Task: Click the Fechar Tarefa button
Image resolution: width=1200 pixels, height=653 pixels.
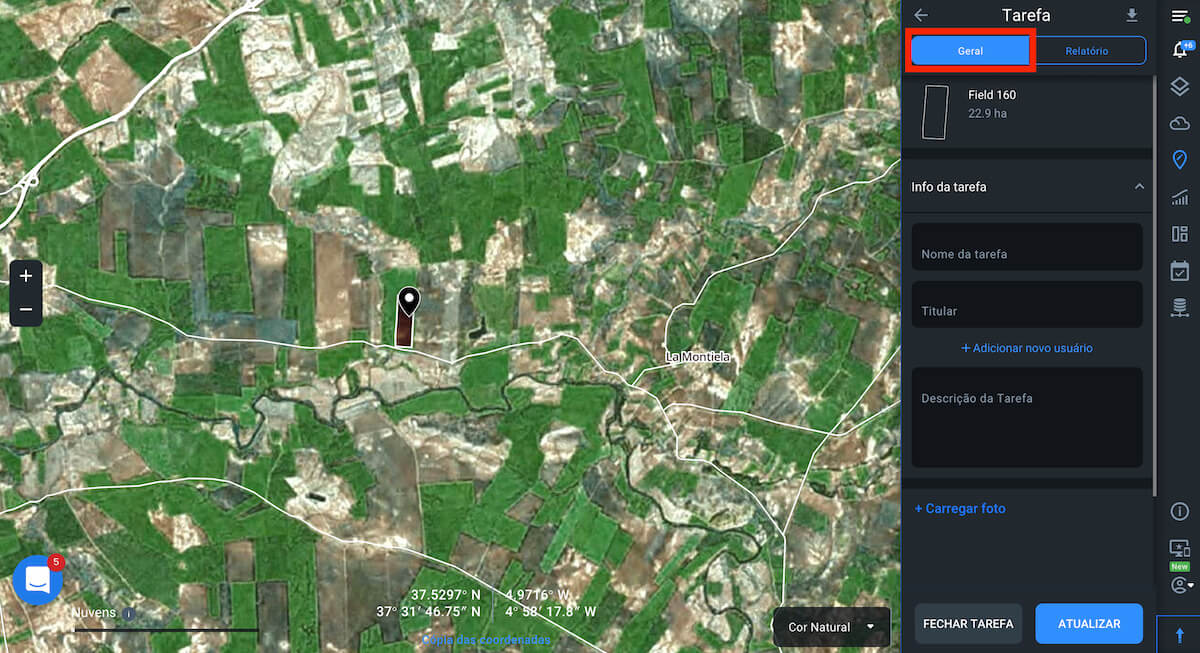Action: (968, 623)
